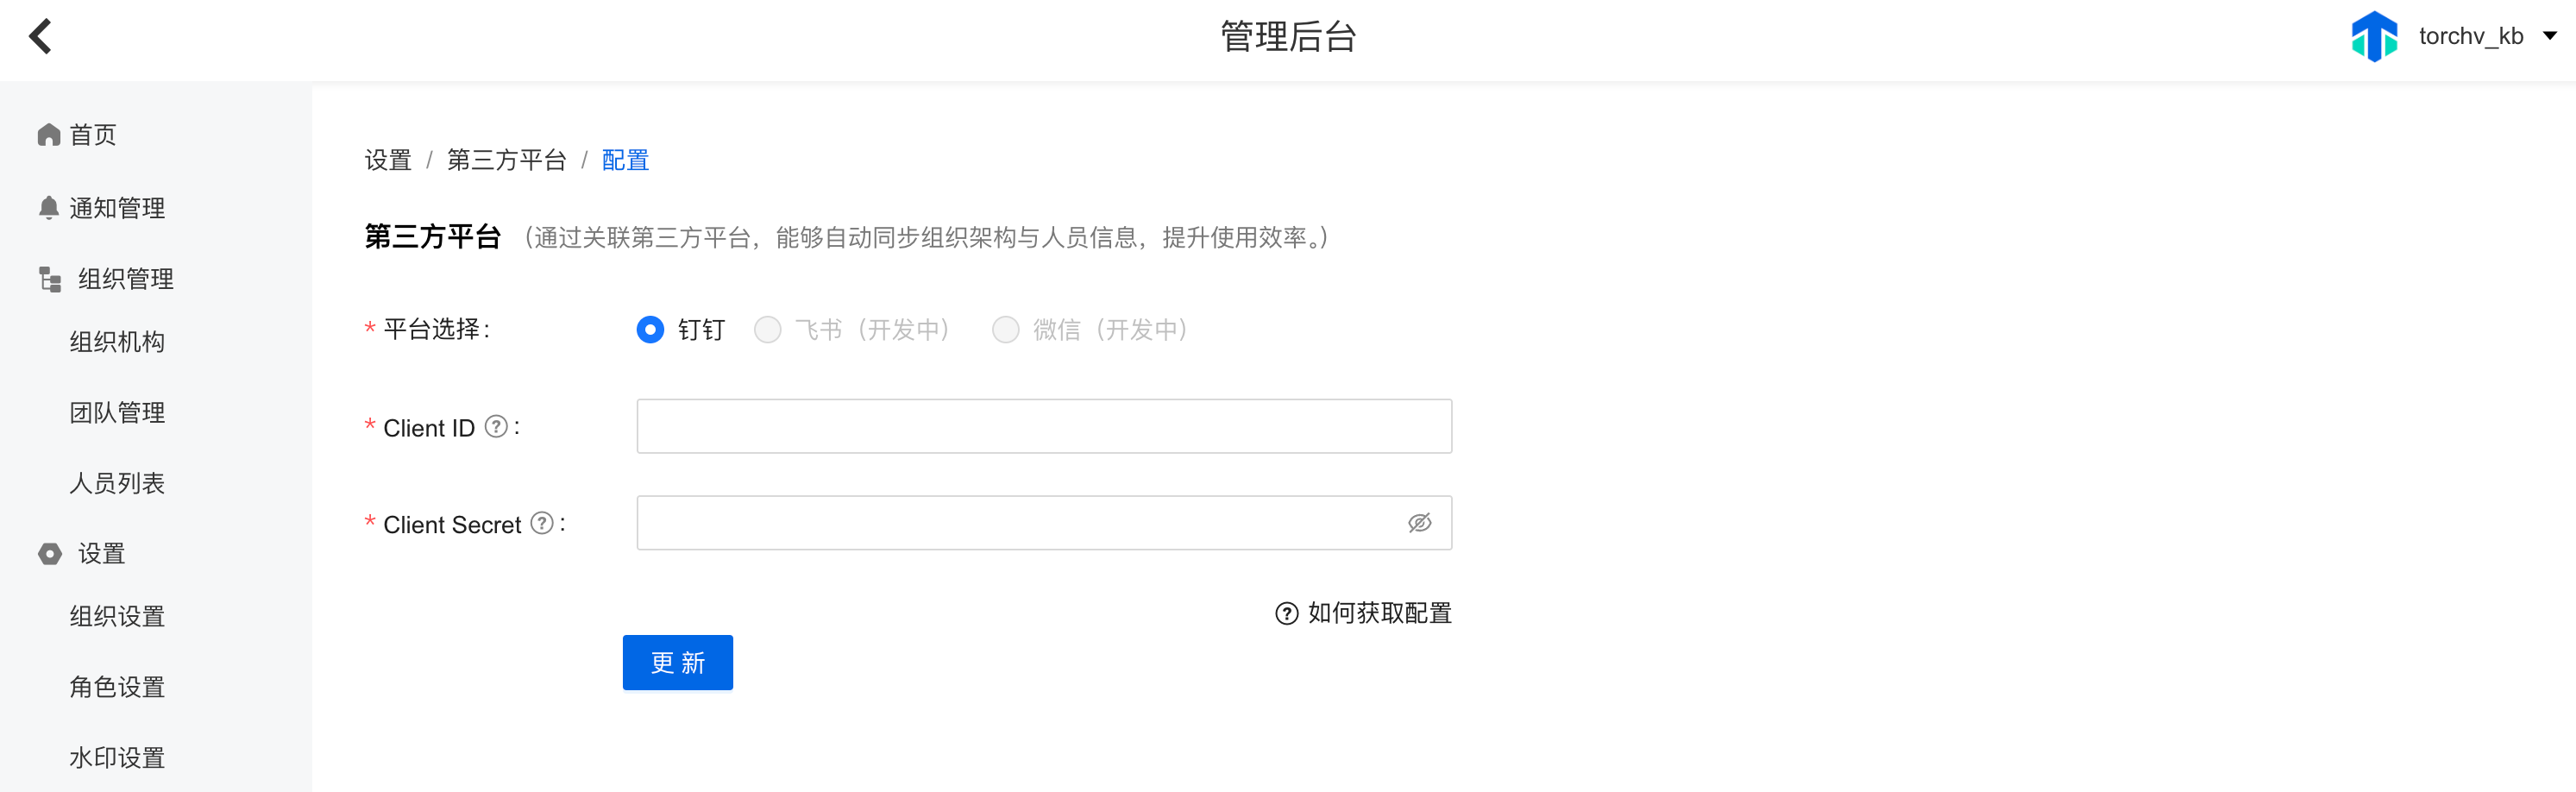Image resolution: width=2576 pixels, height=792 pixels.
Task: Open 角色设置 in the sidebar
Action: click(x=117, y=687)
